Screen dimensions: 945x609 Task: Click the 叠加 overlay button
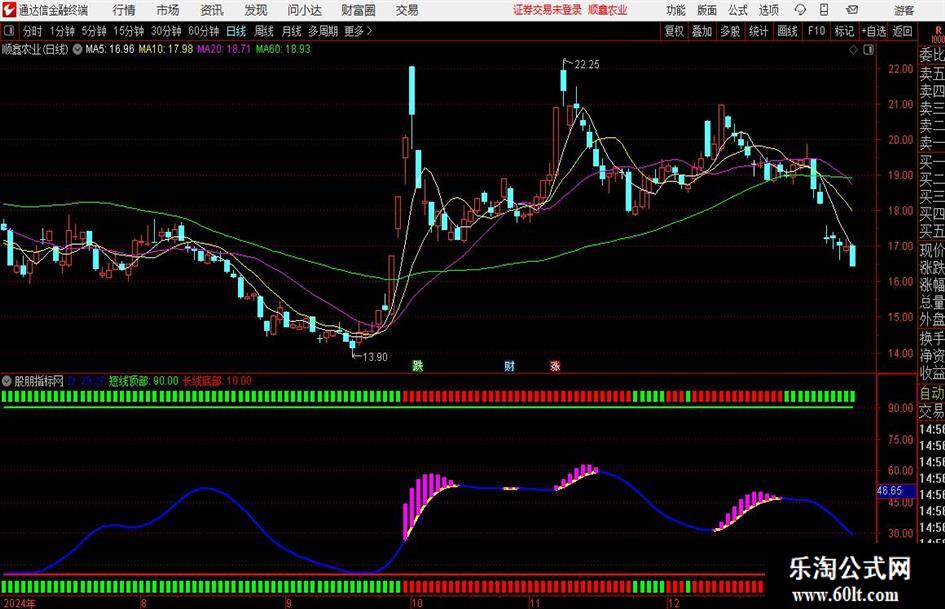[702, 31]
